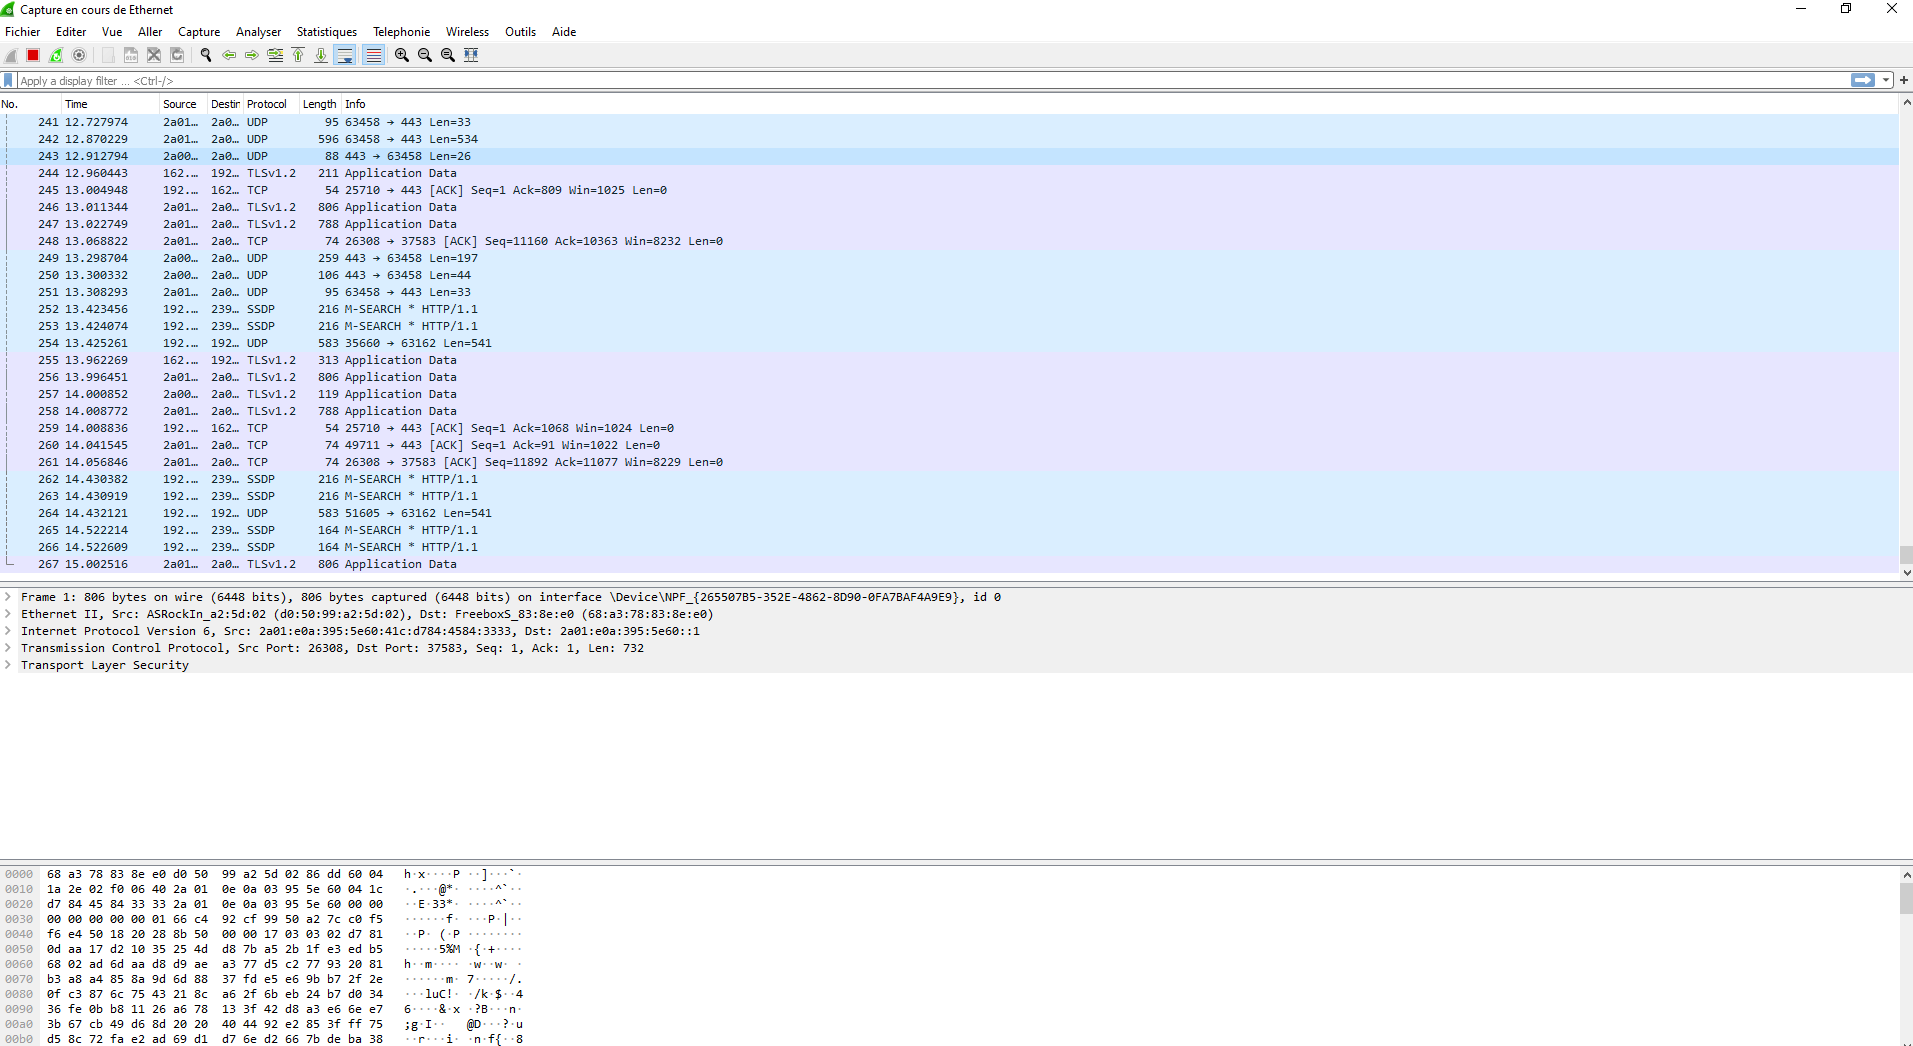Expand the Frame 1 details row
1913x1046 pixels.
coord(8,597)
